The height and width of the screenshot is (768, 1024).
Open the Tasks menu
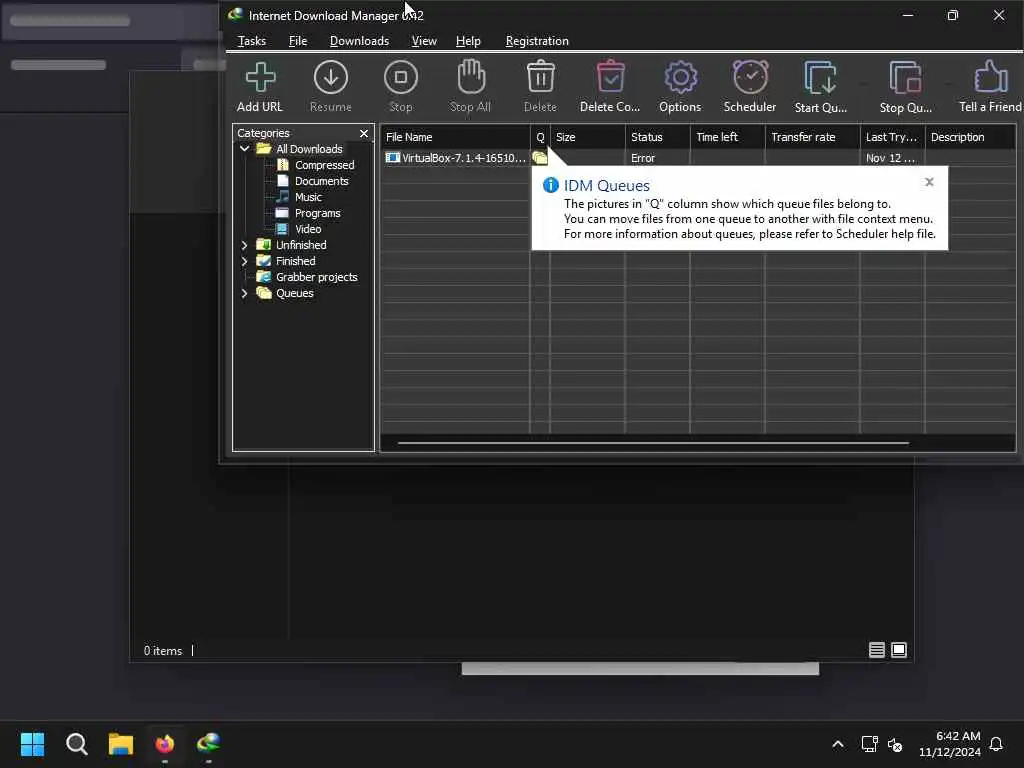click(x=251, y=40)
